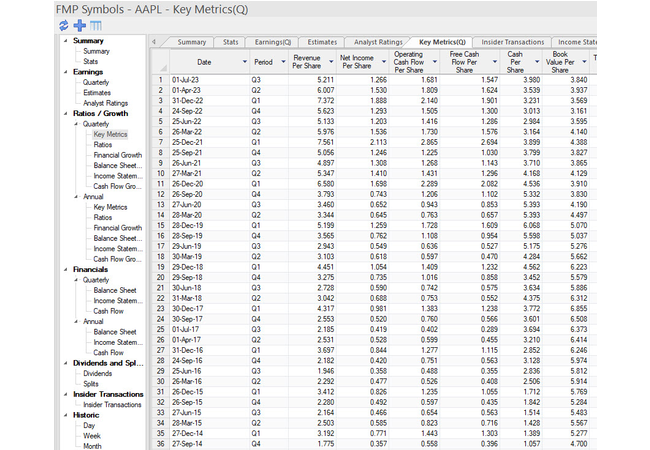Click the grid select-all corner cell
Image resolution: width=650 pixels, height=450 pixels.
point(160,62)
